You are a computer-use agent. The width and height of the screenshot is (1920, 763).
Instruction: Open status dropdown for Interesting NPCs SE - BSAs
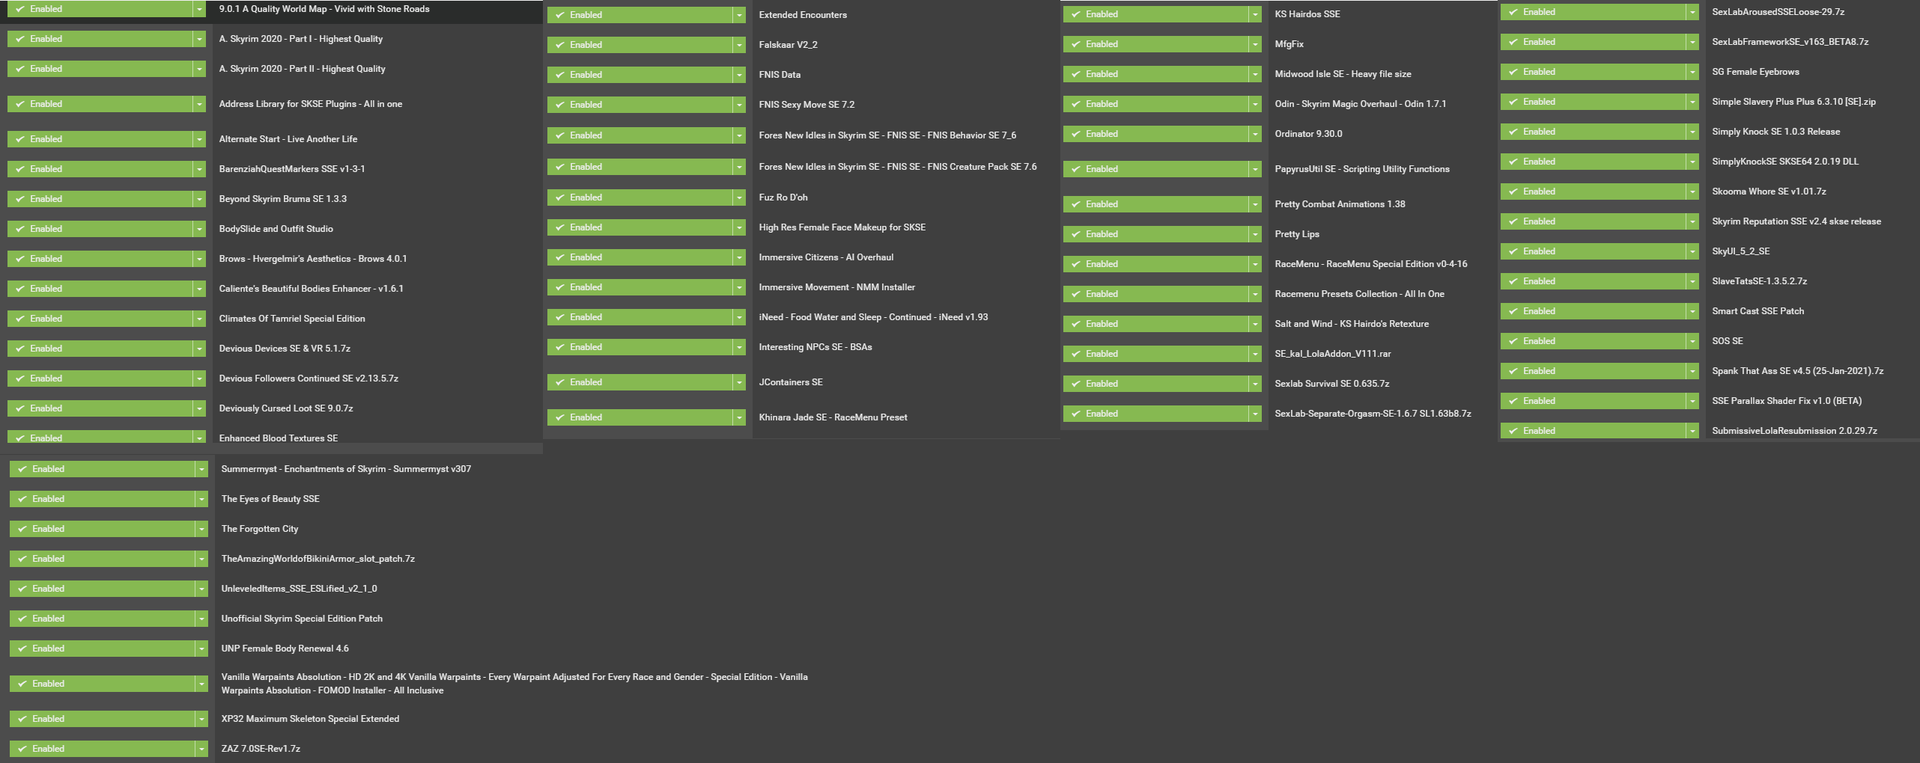pyautogui.click(x=740, y=347)
